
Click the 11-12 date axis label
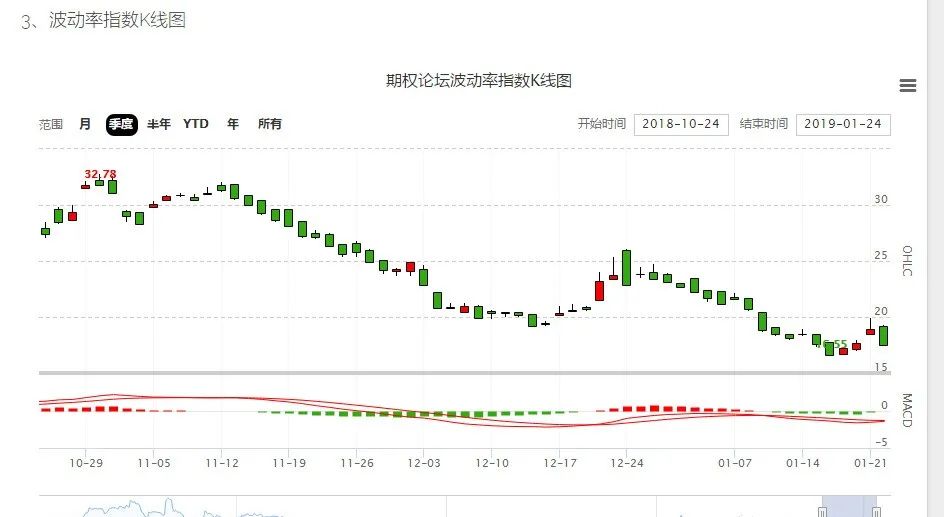coord(222,463)
